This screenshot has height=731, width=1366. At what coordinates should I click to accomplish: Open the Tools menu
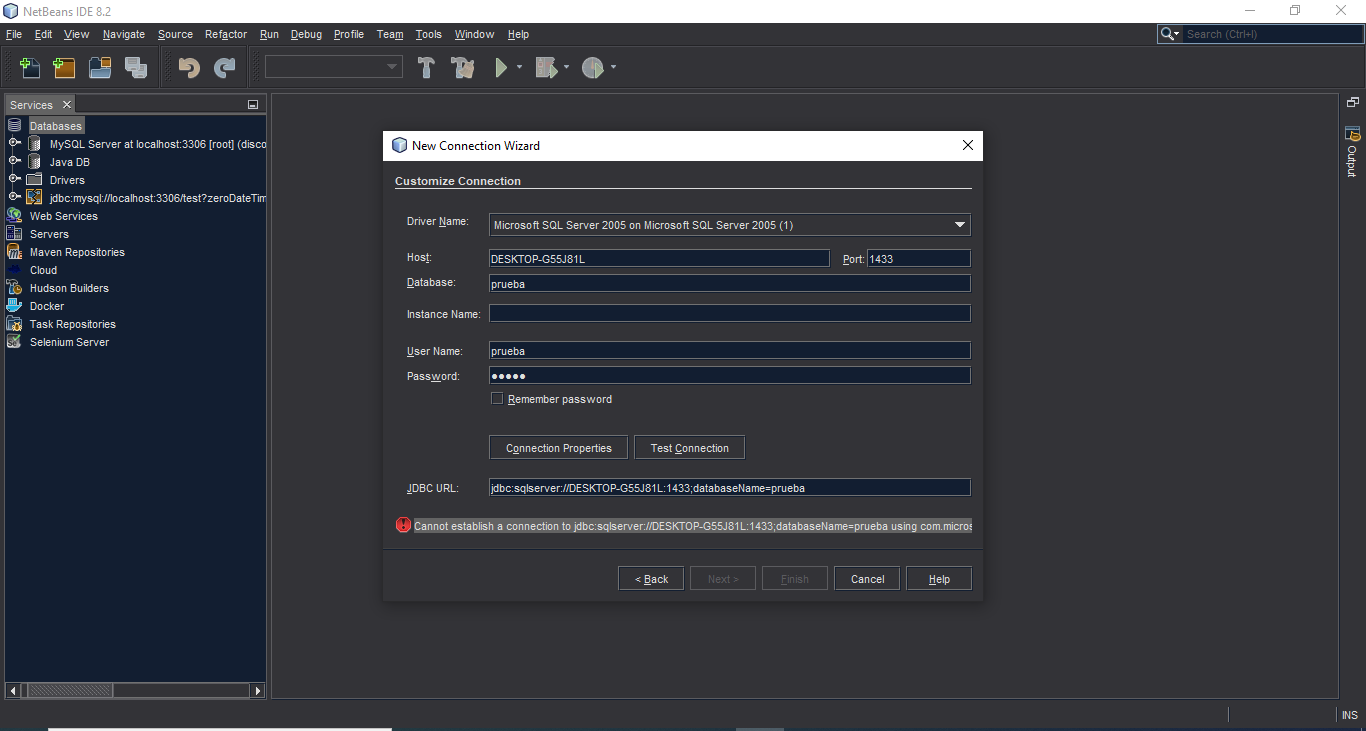pos(429,34)
